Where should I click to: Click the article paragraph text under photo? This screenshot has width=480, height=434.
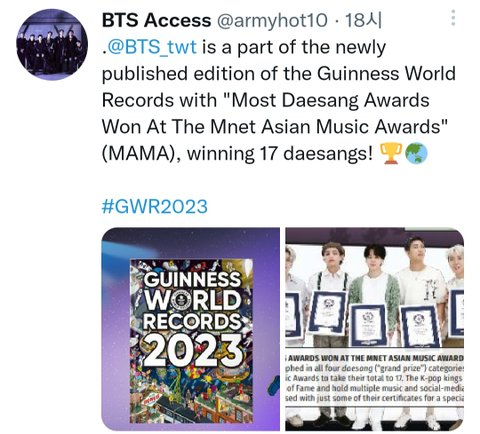coord(375,383)
